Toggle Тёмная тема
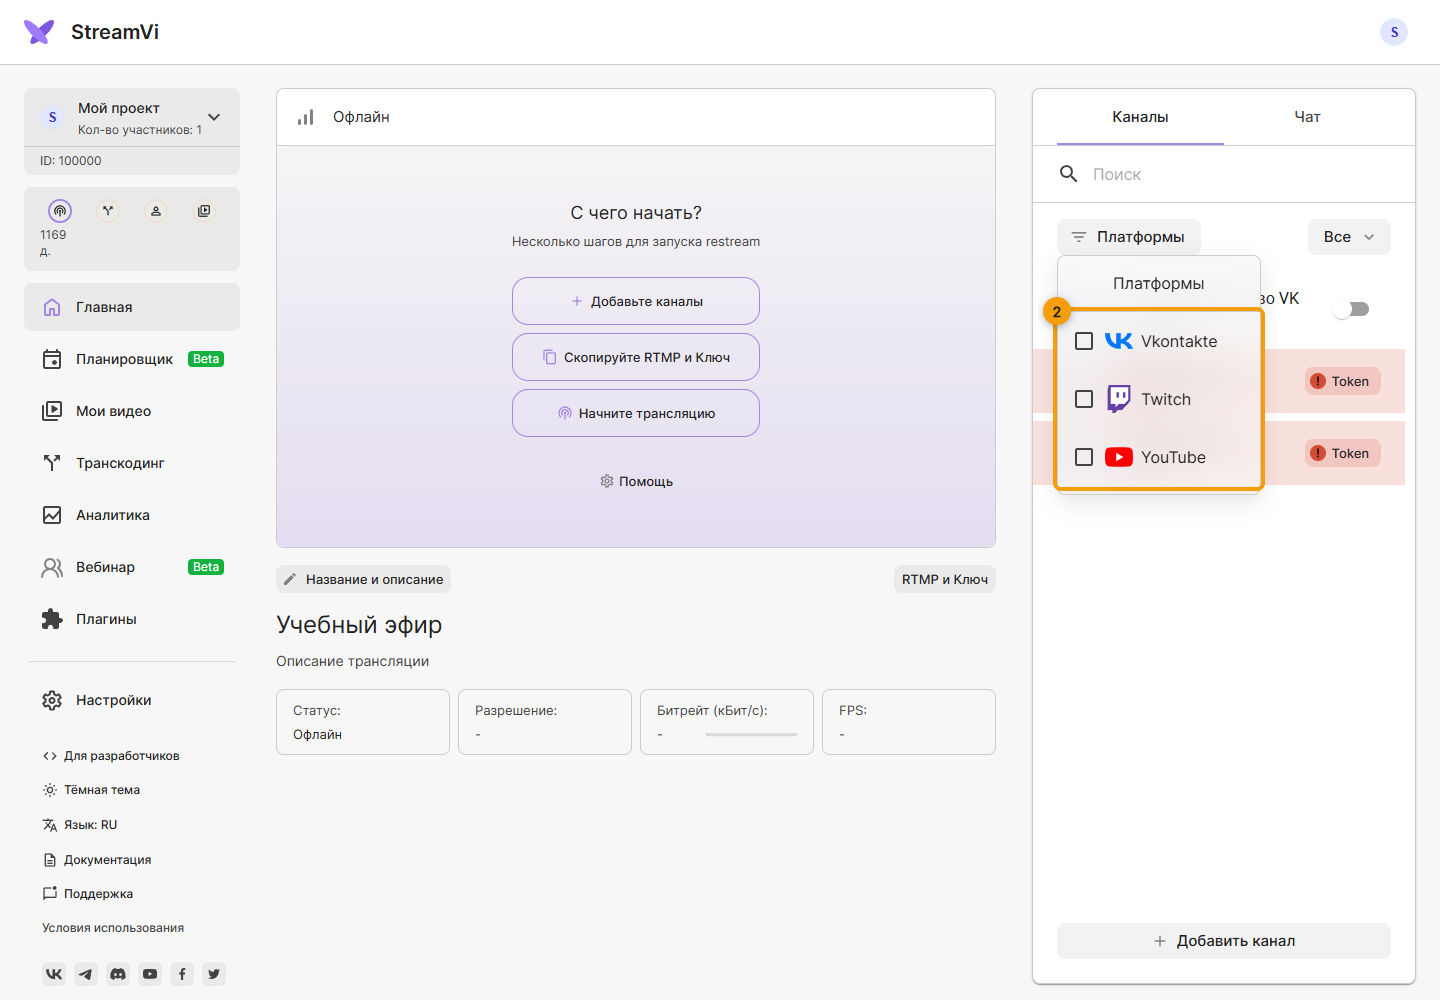The height and width of the screenshot is (1000, 1440). click(x=91, y=790)
